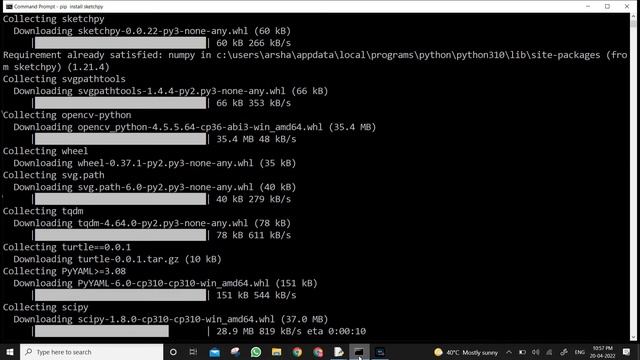This screenshot has width=640, height=360.
Task: Click 'Downloading scipy-1.8.0-cp310' line
Action: pyautogui.click(x=171, y=319)
